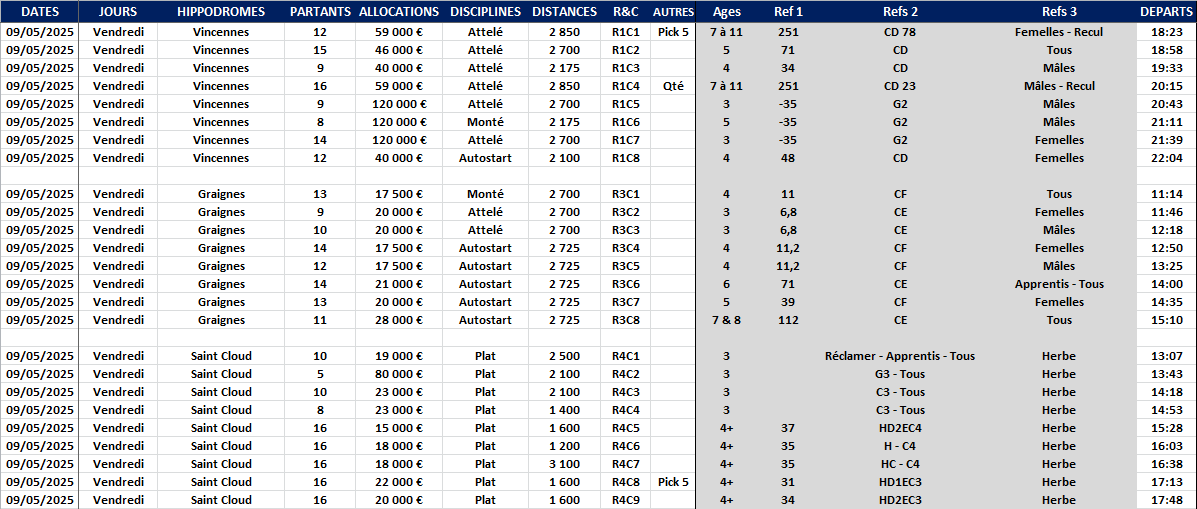The image size is (1197, 509).
Task: Select the DATES column header
Action: click(x=40, y=11)
